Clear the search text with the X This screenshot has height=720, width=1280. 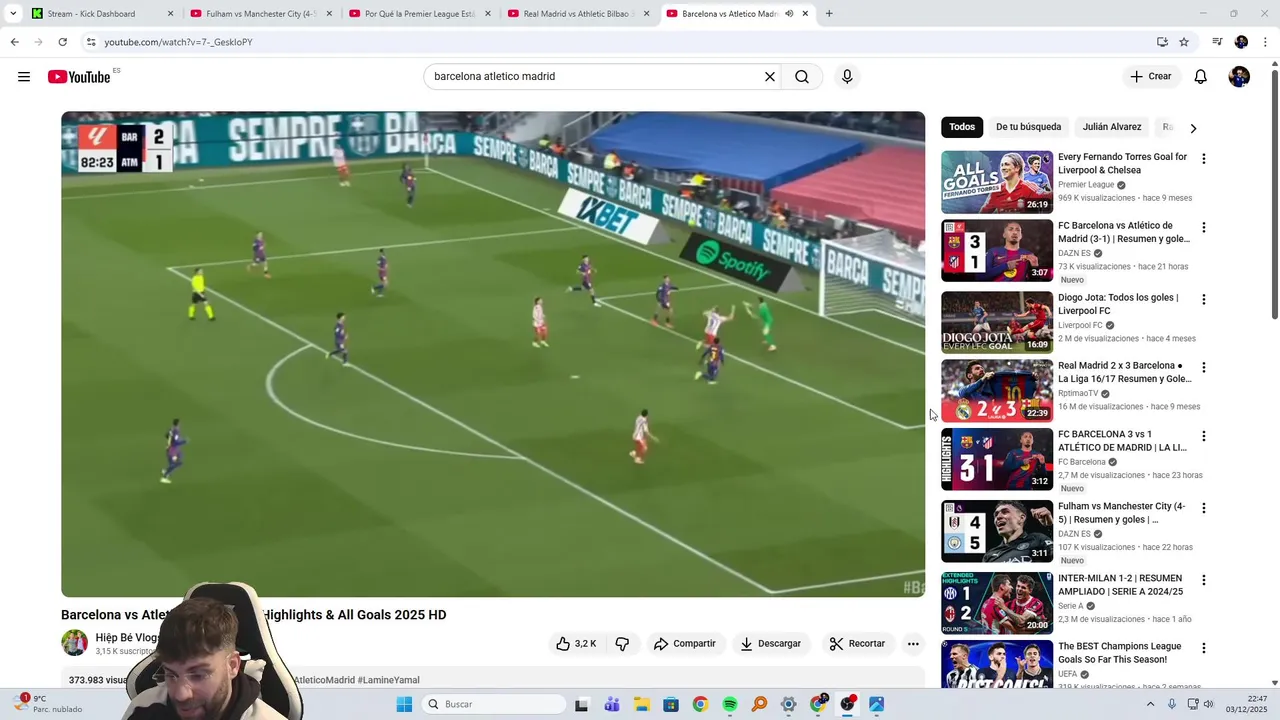point(770,77)
